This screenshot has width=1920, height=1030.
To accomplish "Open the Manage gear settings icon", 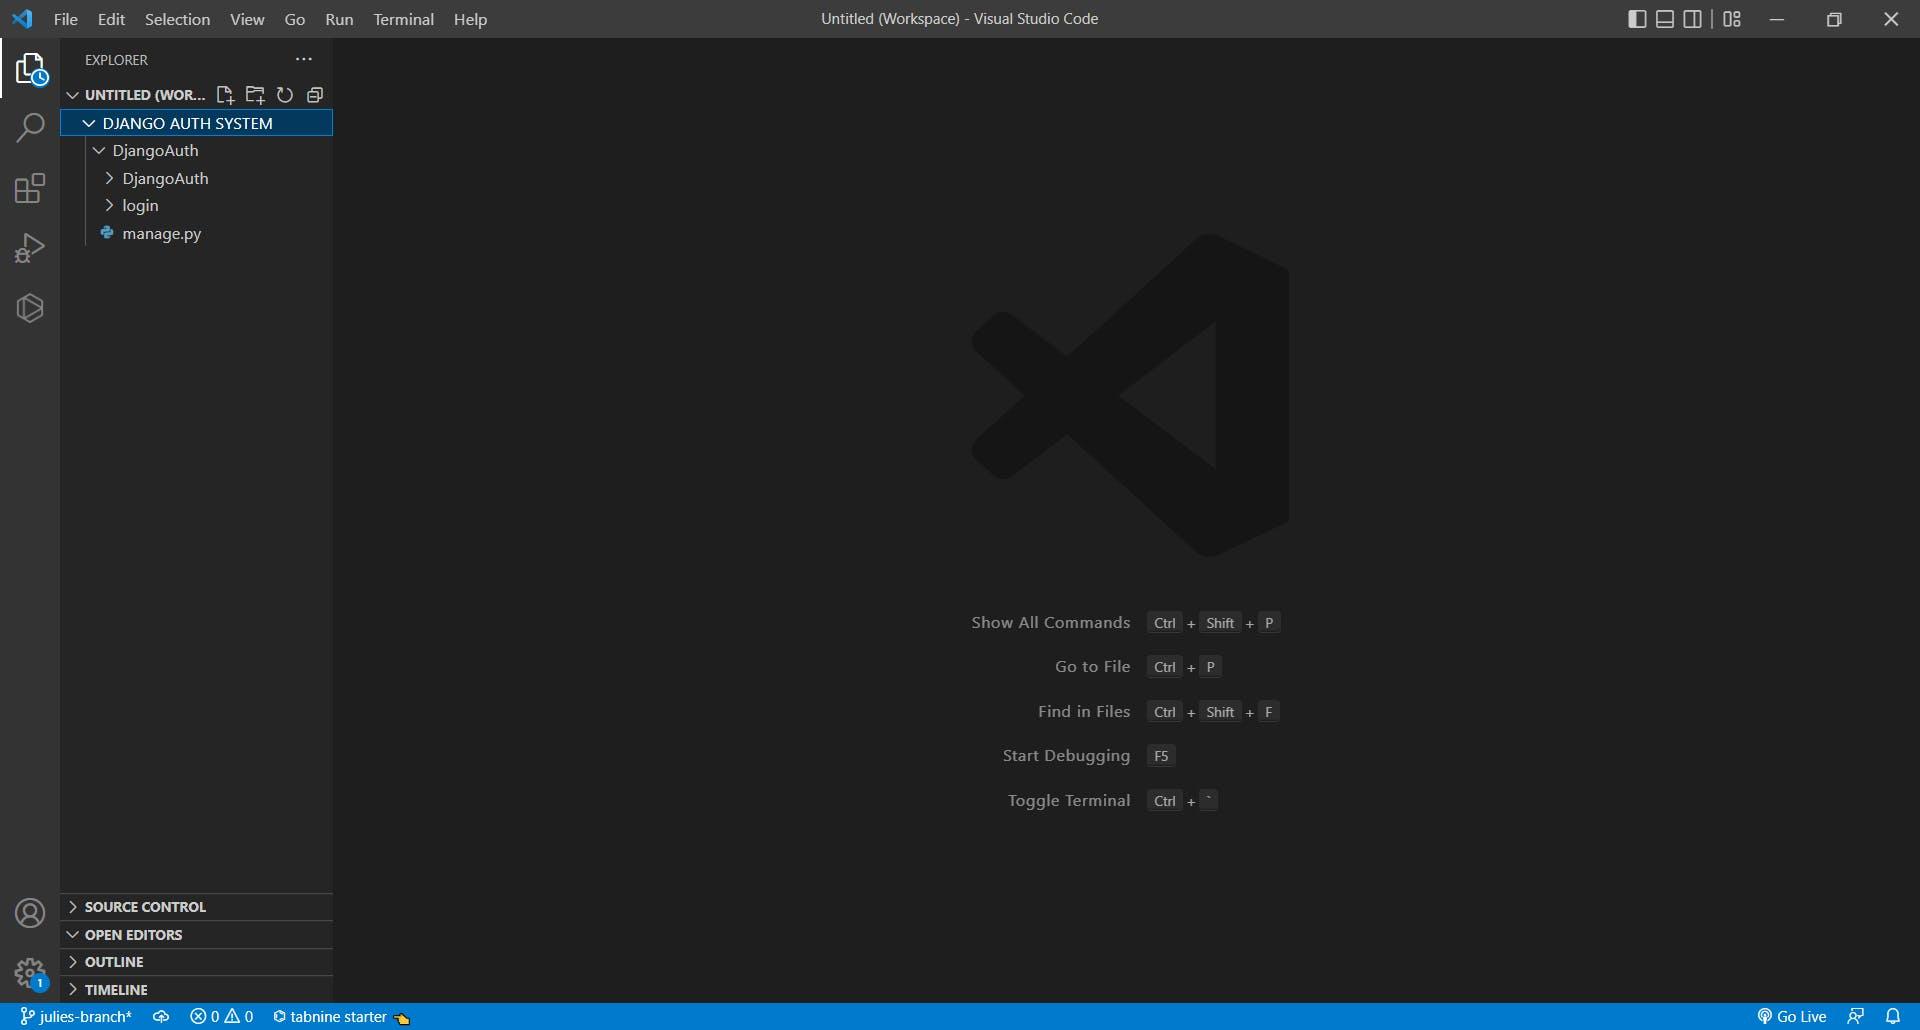I will coord(30,973).
